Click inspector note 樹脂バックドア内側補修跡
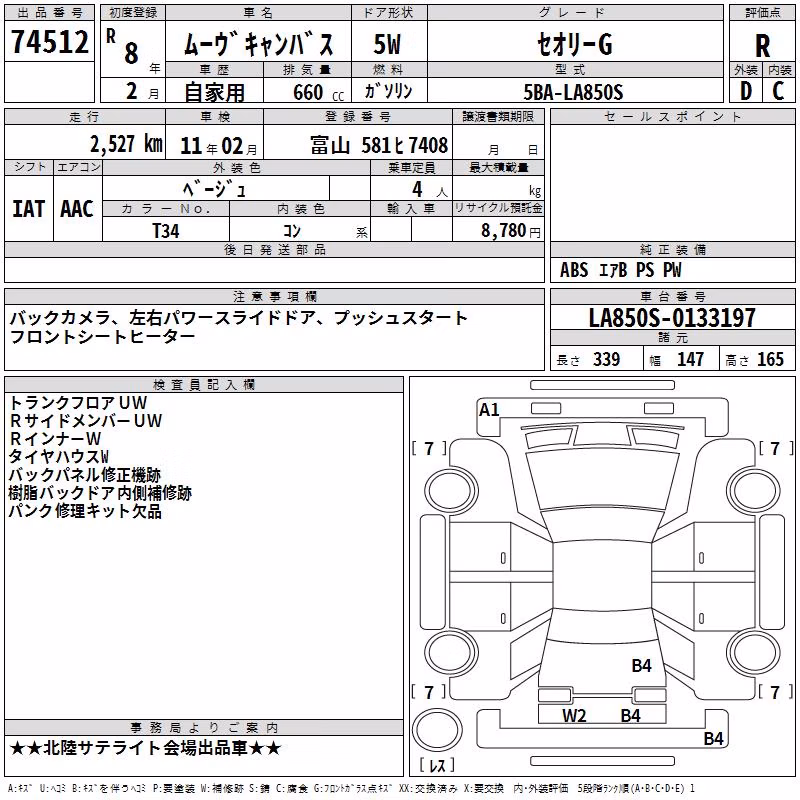This screenshot has width=800, height=800. click(100, 493)
